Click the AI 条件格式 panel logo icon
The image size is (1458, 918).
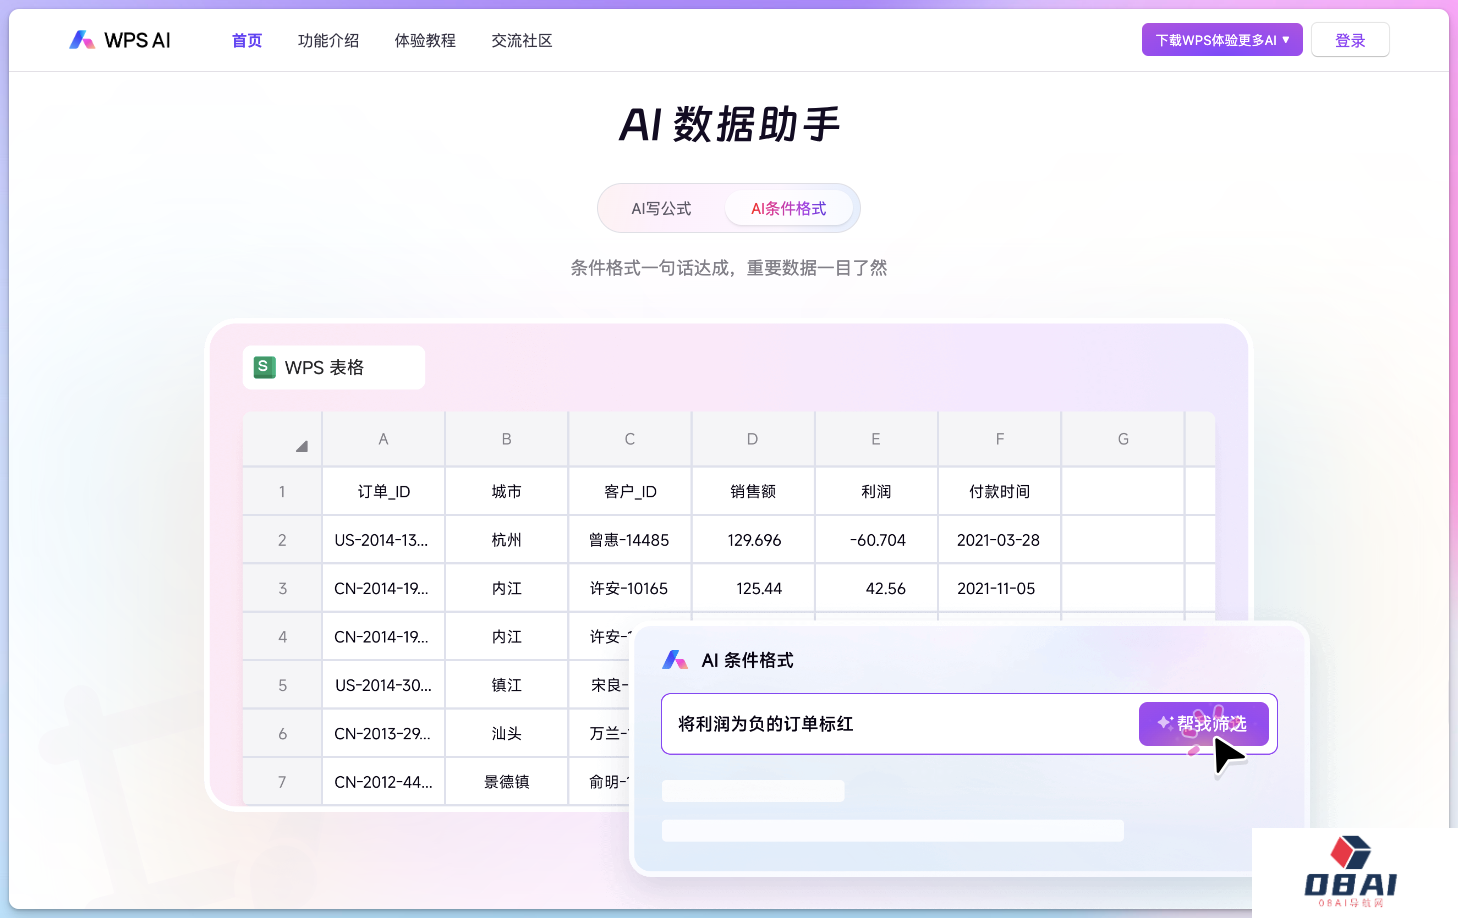point(675,660)
